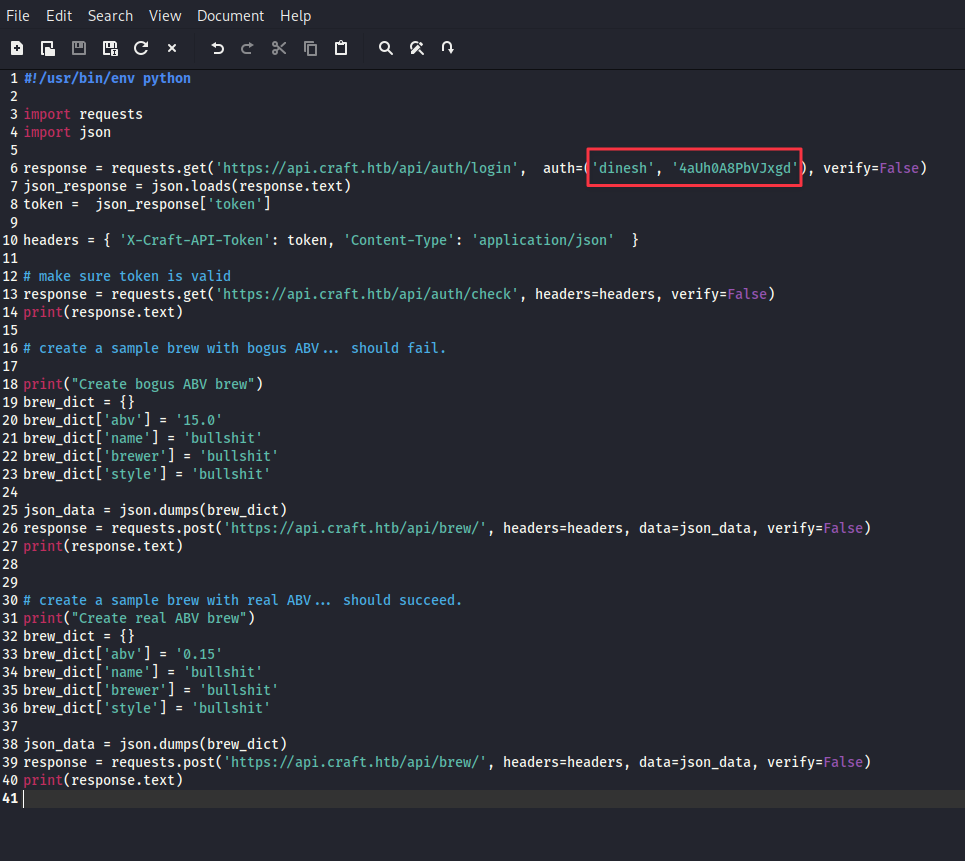Click the "Create bogus ABV brew" string
The image size is (965, 861).
point(163,385)
